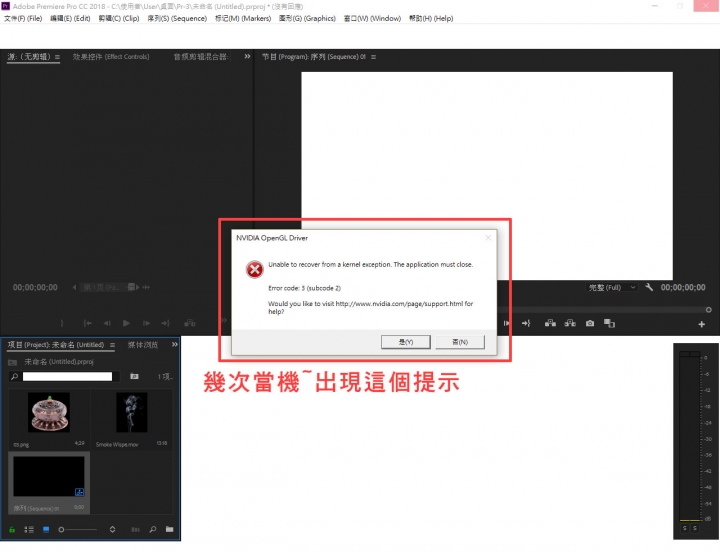This screenshot has height=552, width=720.
Task: Create a new bin with folder icon
Action: pyautogui.click(x=169, y=529)
